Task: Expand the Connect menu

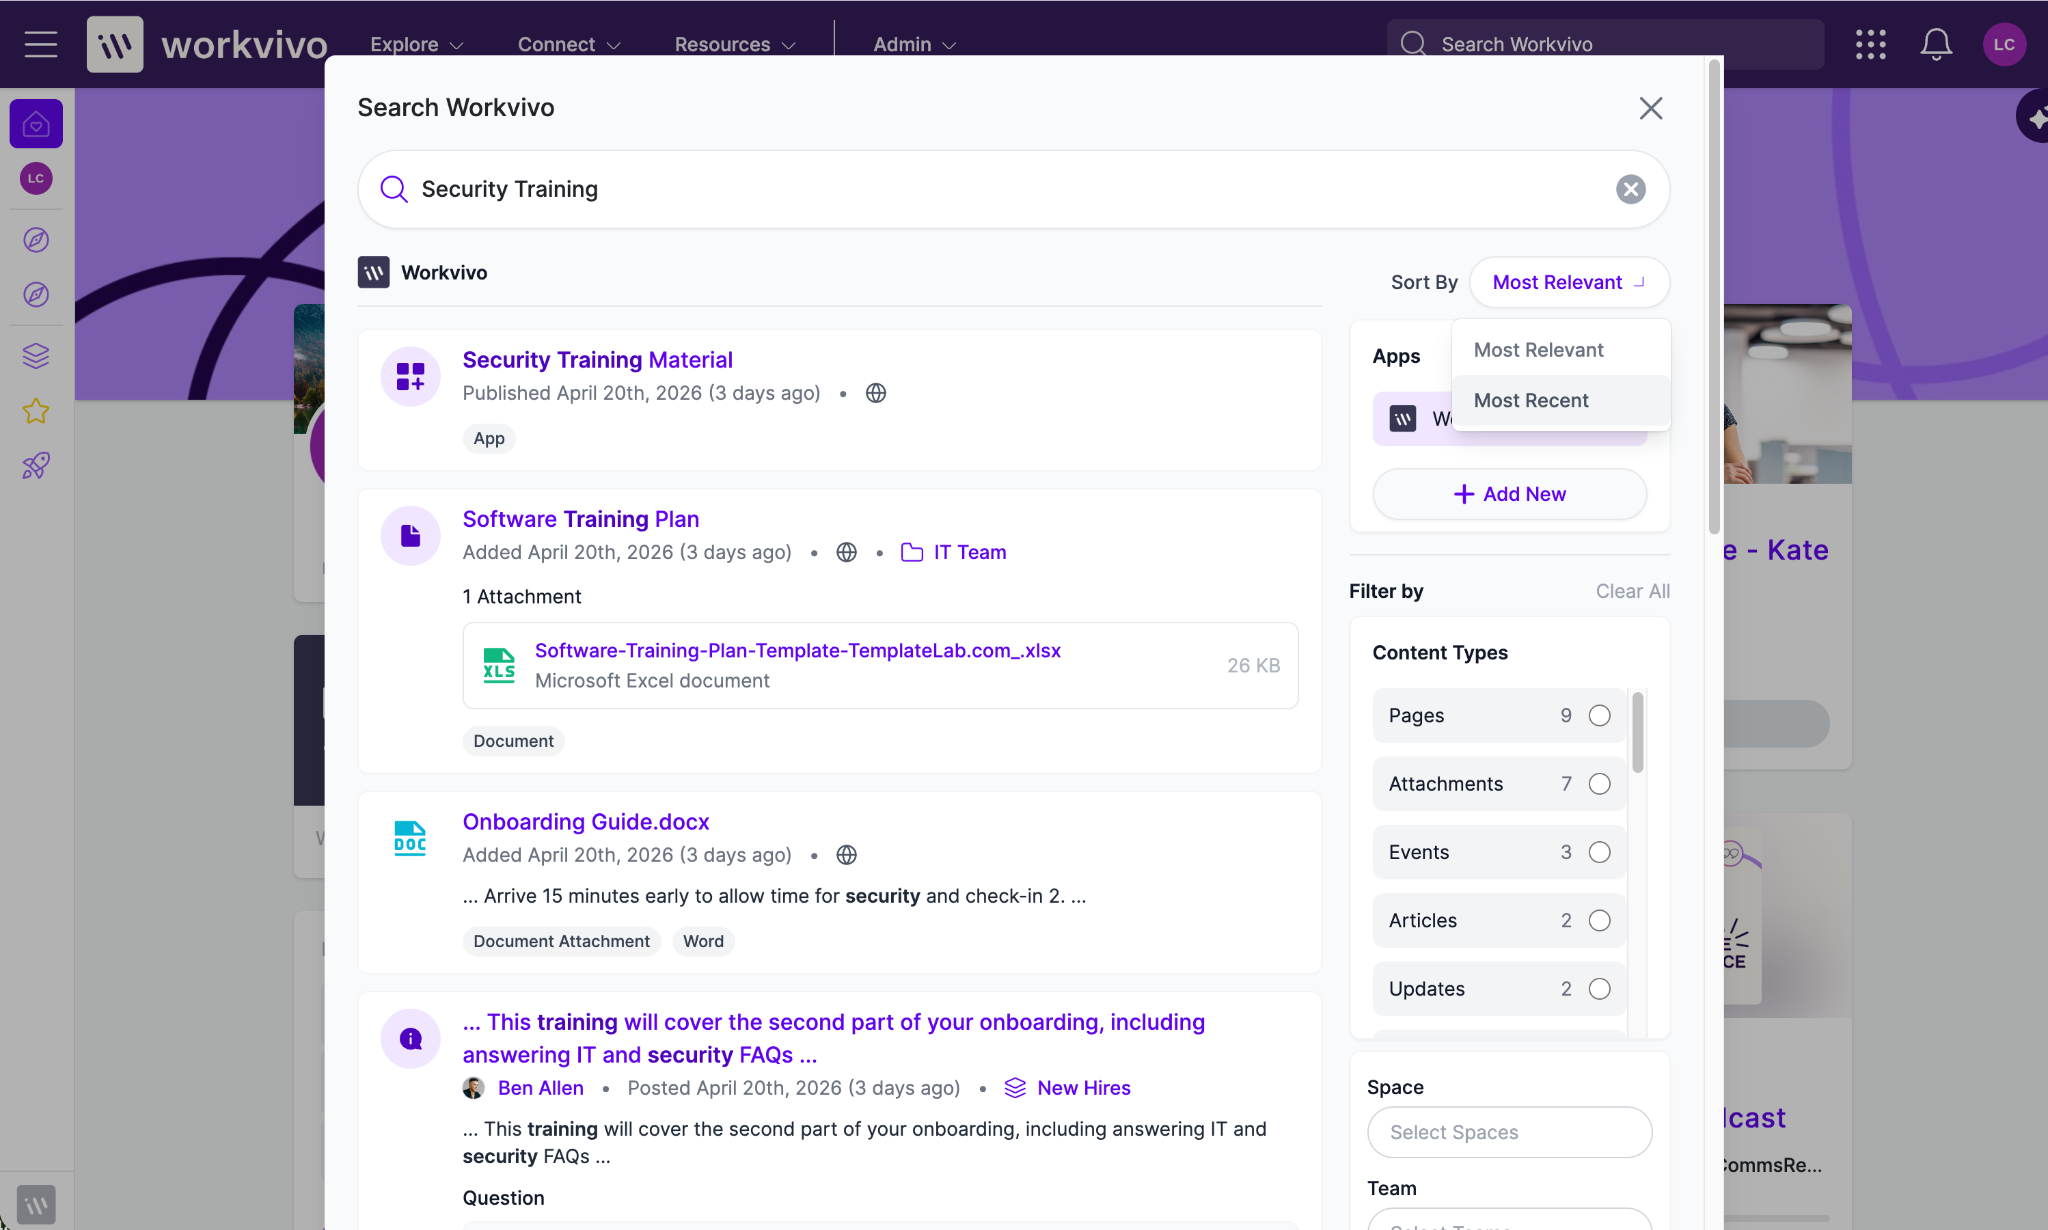Action: (569, 44)
